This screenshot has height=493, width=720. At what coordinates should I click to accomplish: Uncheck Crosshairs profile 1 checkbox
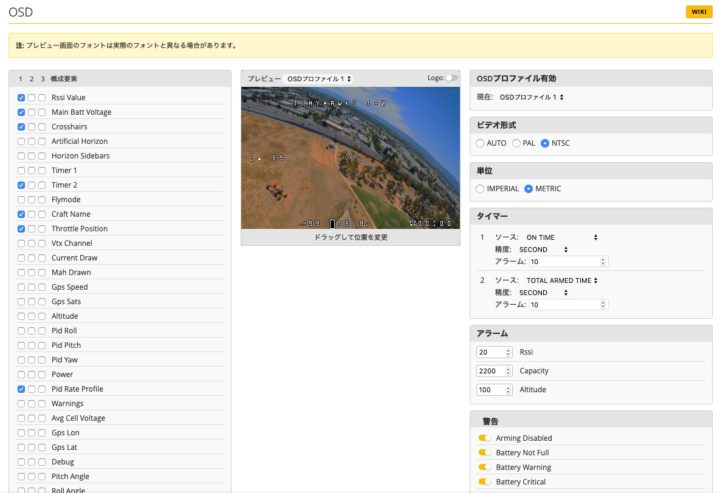22,127
